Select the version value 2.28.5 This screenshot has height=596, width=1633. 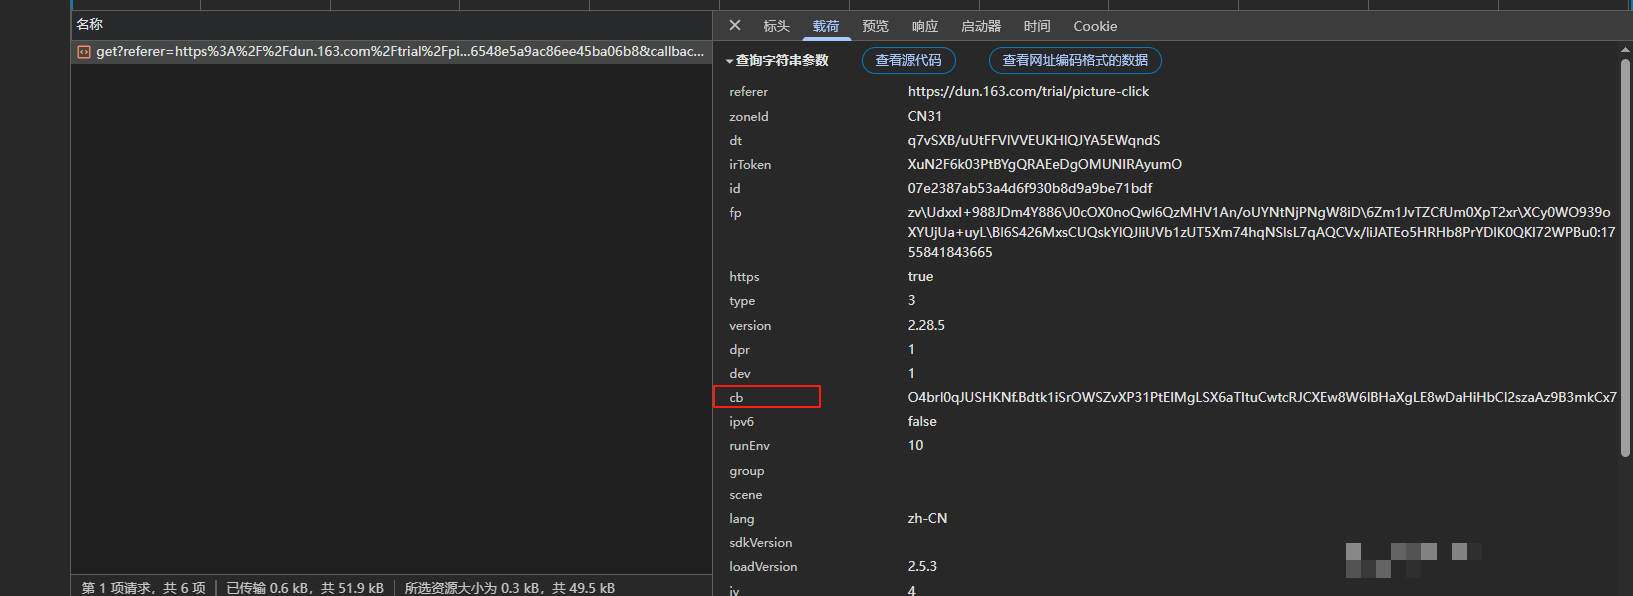pos(926,326)
